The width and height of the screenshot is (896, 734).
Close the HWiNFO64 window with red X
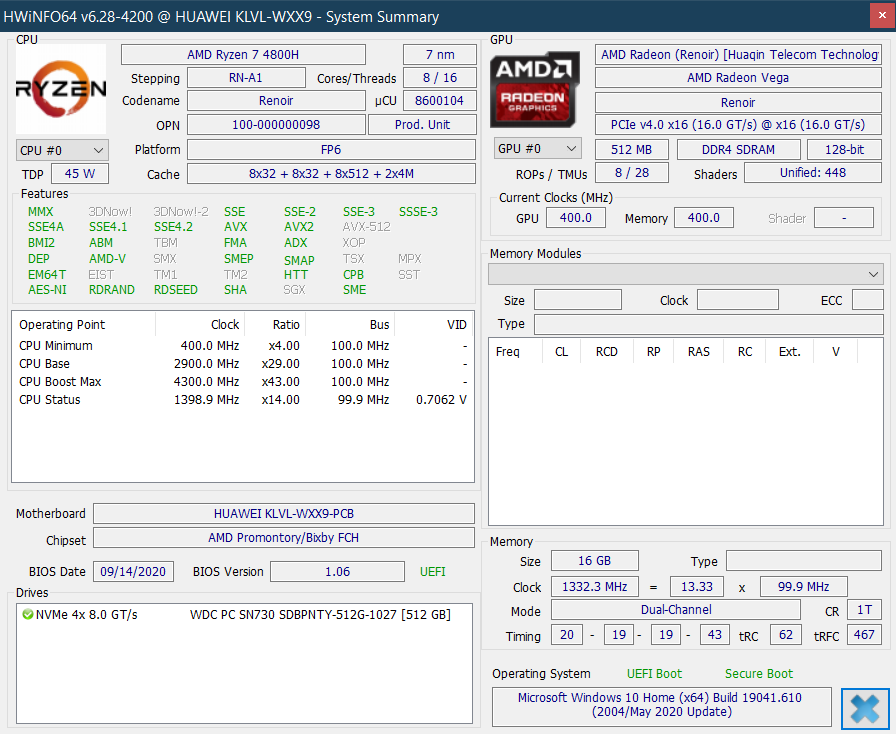pos(882,17)
